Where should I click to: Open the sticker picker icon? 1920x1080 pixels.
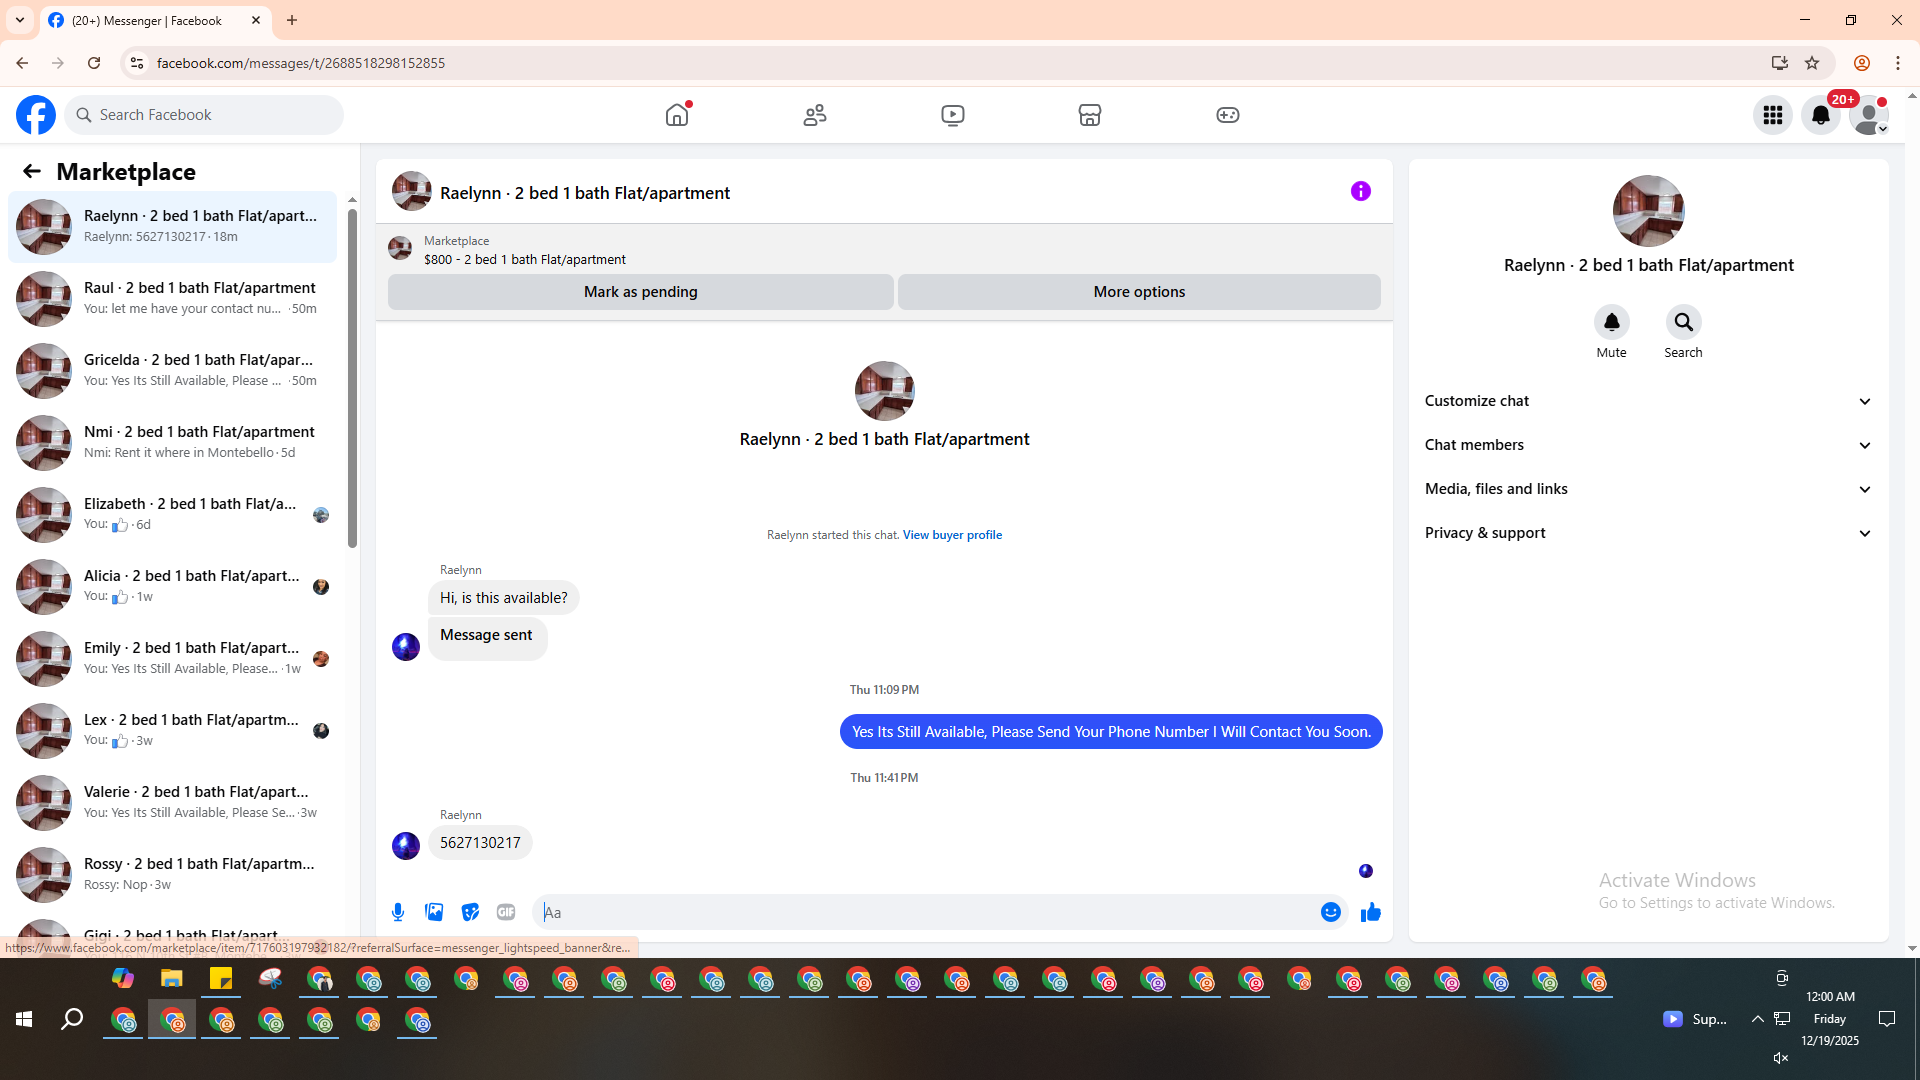[470, 912]
